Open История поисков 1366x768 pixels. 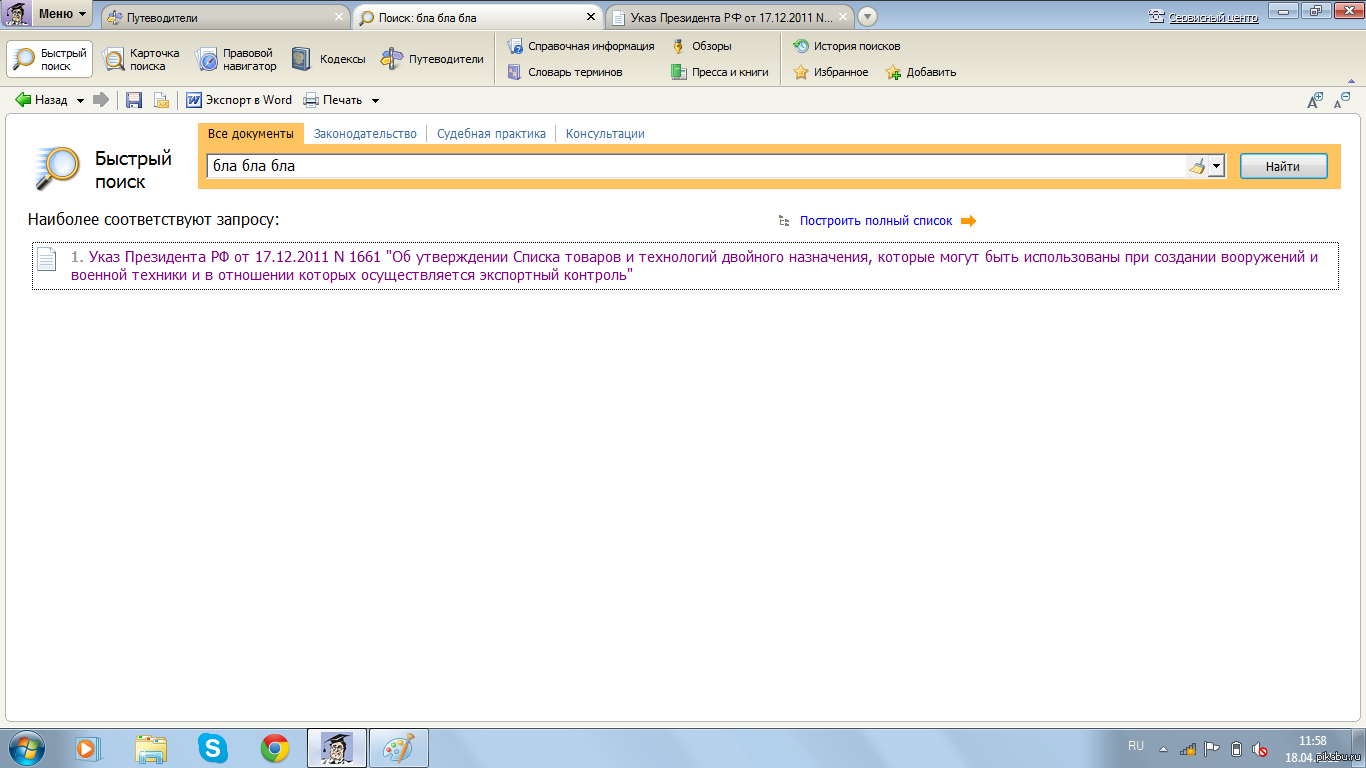pyautogui.click(x=846, y=46)
